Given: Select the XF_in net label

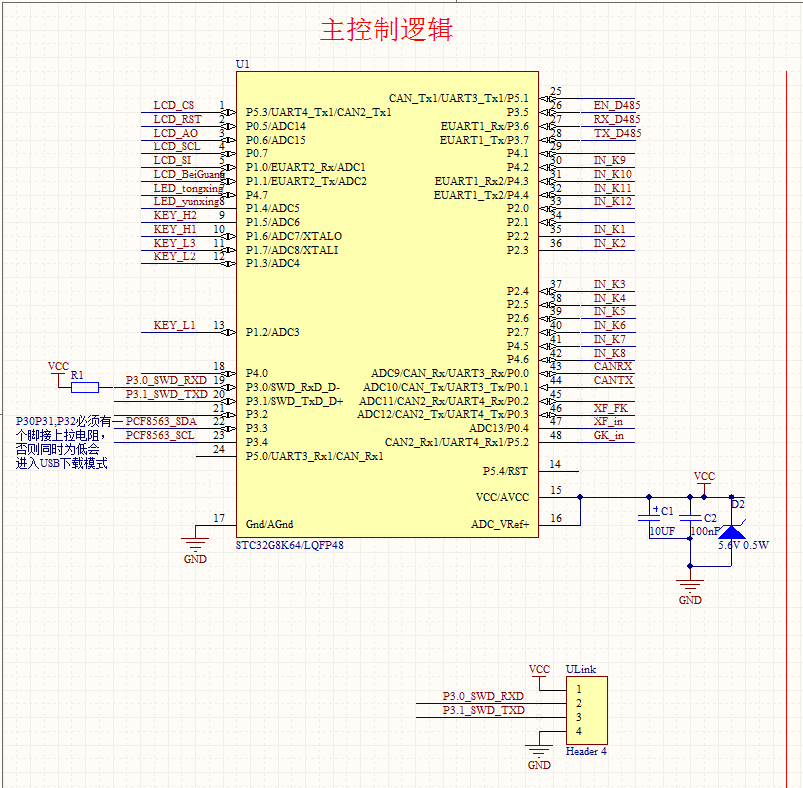Looking at the screenshot, I should tap(608, 421).
